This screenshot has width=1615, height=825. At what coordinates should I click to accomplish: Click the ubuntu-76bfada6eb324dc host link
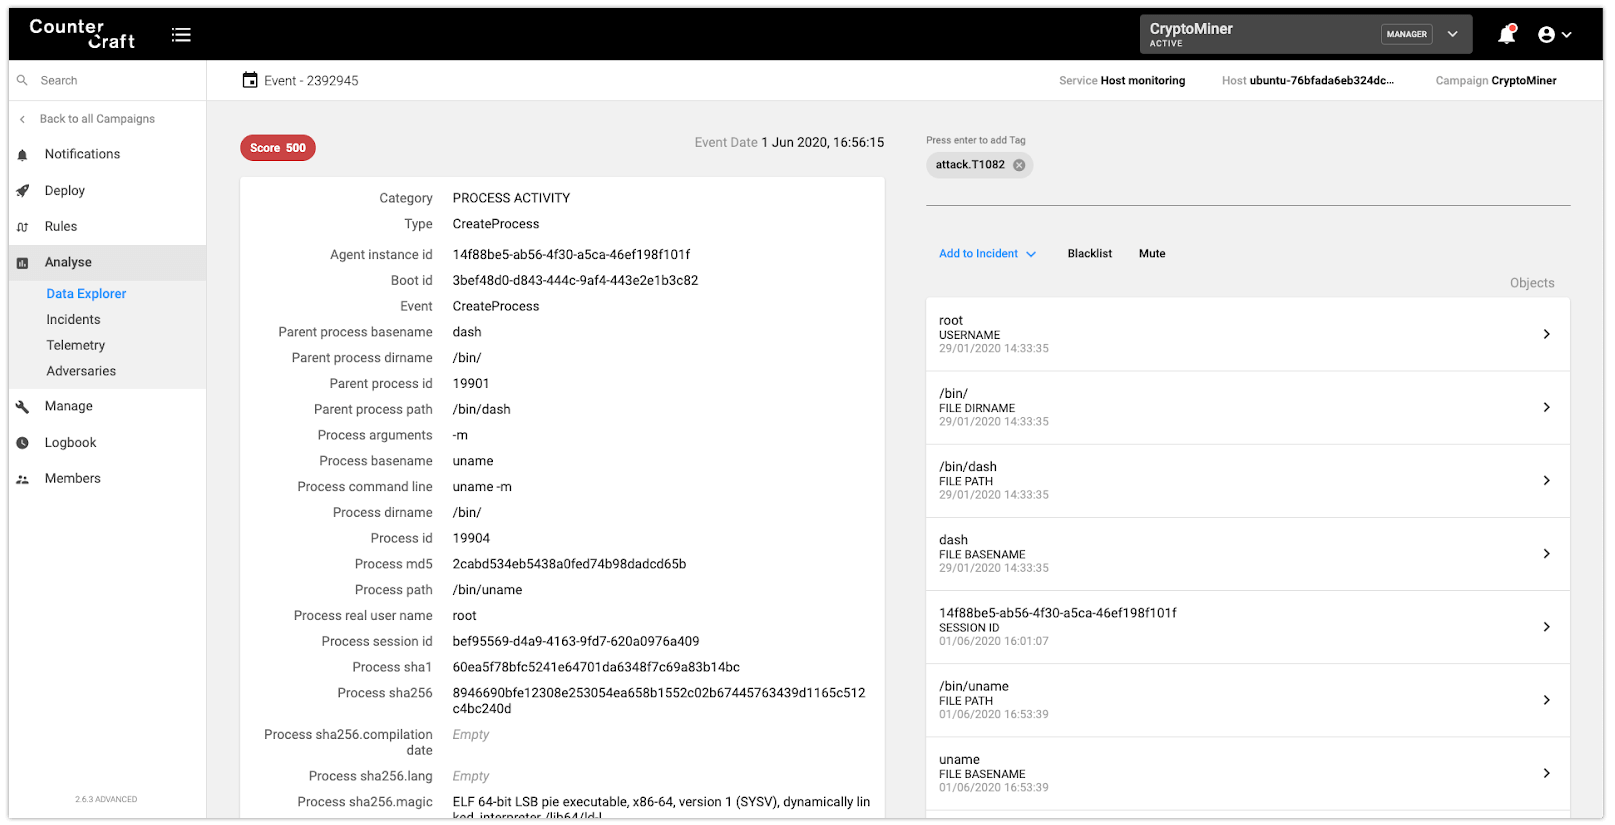(1321, 81)
